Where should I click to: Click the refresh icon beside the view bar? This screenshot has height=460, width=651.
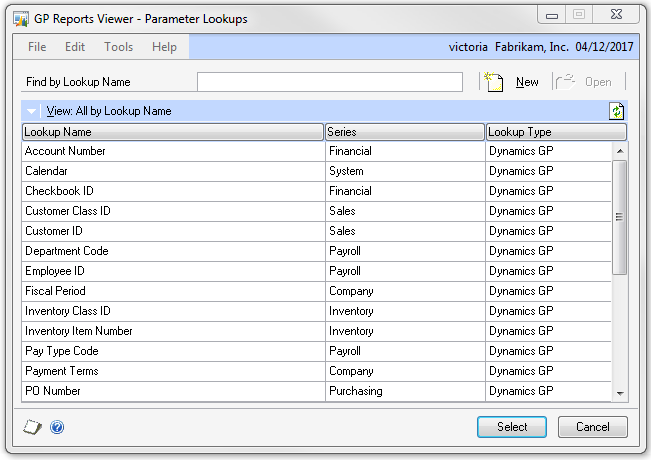[617, 111]
